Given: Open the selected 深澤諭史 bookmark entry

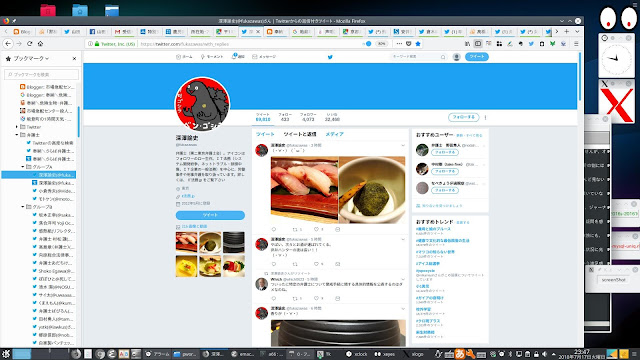Looking at the screenshot, I should pyautogui.click(x=39, y=175).
